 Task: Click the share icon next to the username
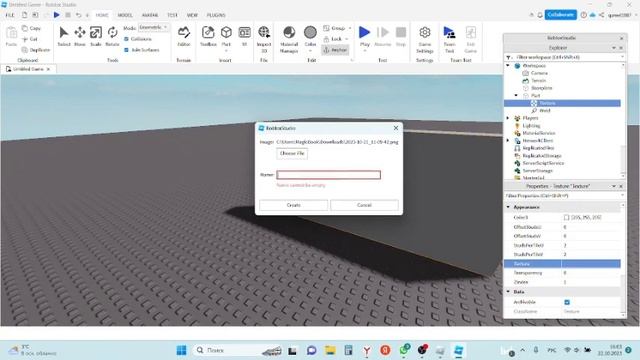pos(601,15)
